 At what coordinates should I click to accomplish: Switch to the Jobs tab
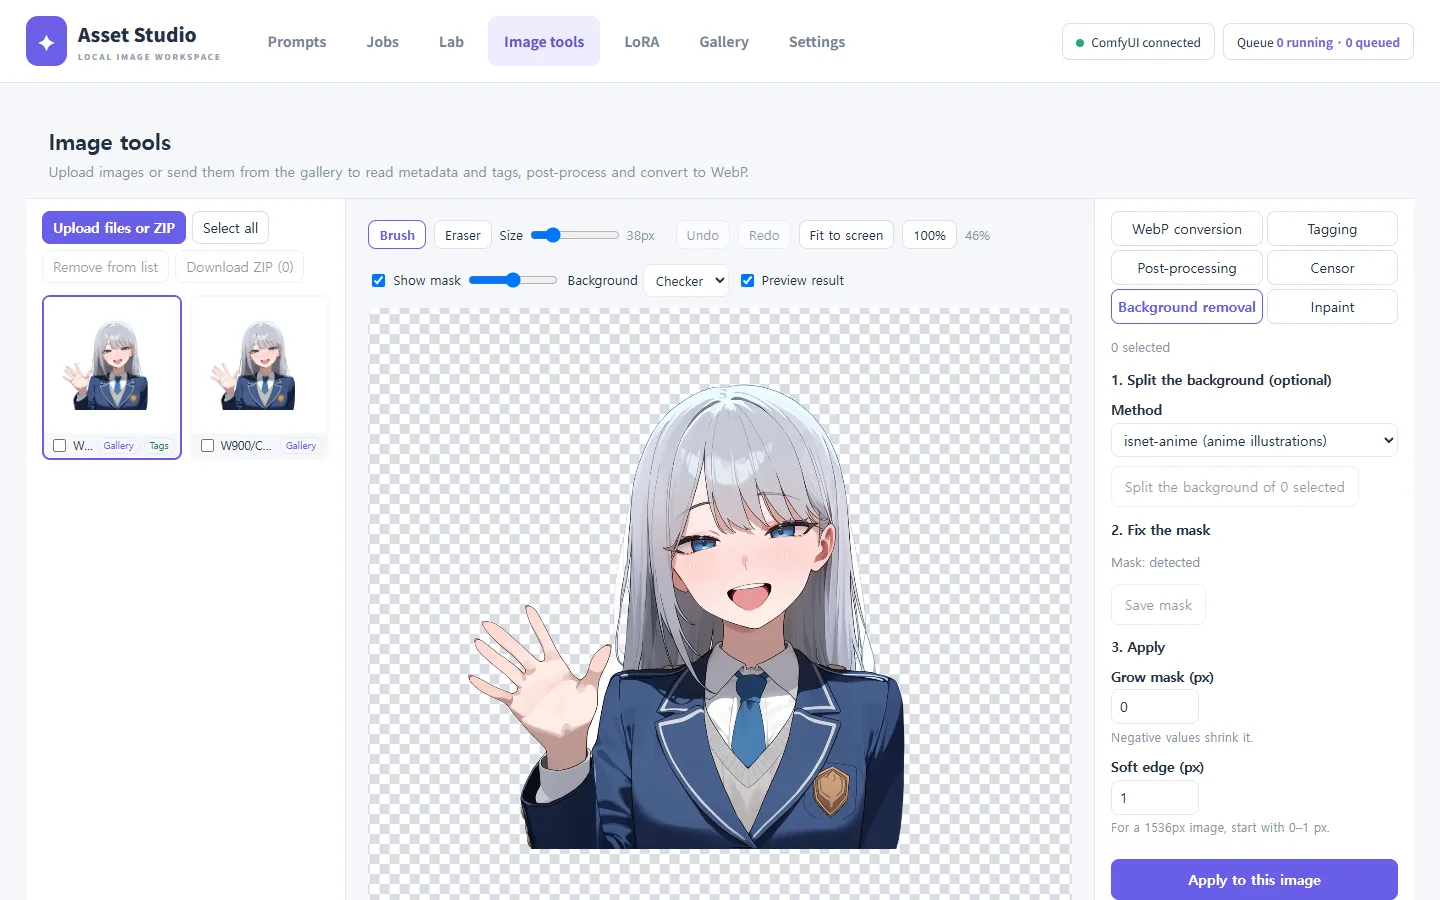pyautogui.click(x=382, y=42)
